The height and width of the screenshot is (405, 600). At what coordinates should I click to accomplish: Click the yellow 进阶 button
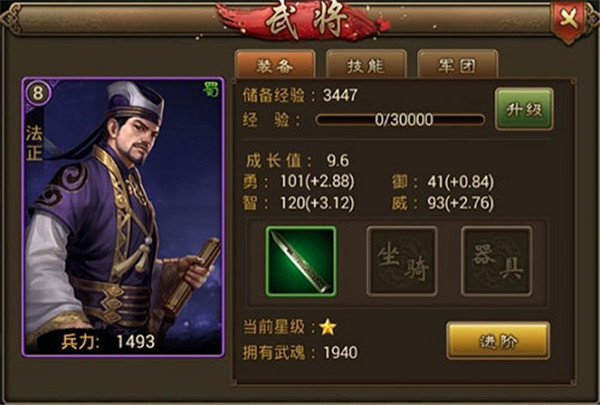pos(498,341)
